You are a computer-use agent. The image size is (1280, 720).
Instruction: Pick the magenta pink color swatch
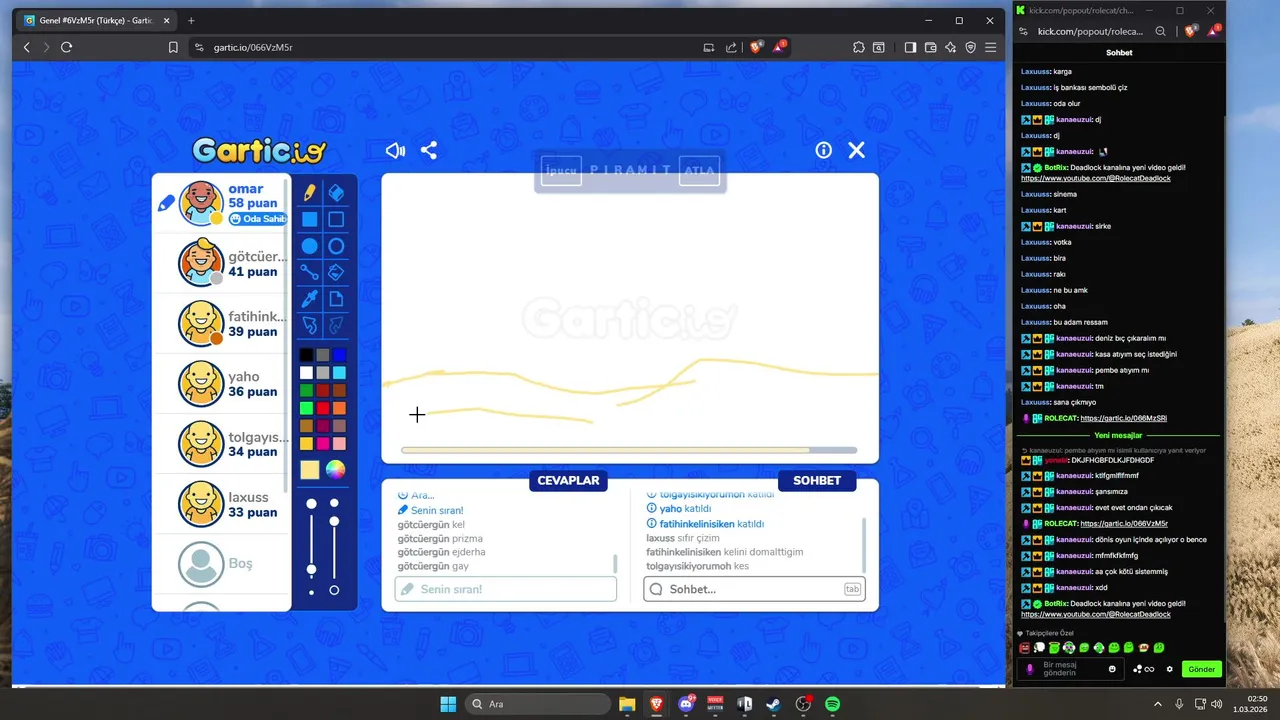coord(323,444)
